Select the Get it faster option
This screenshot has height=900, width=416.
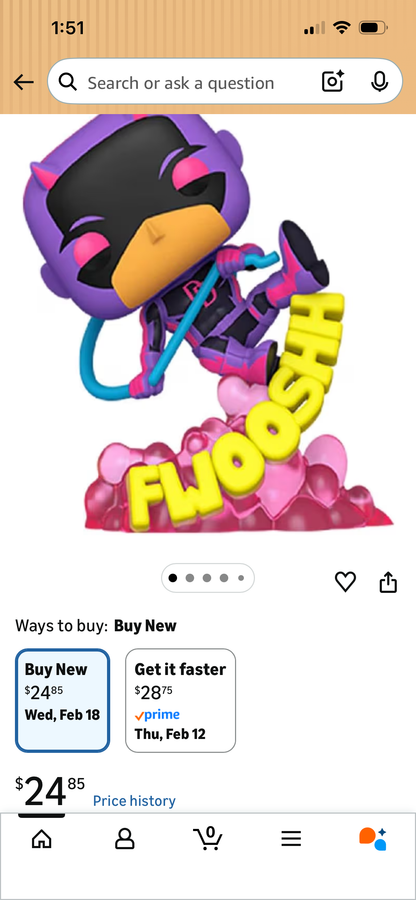[x=180, y=700]
